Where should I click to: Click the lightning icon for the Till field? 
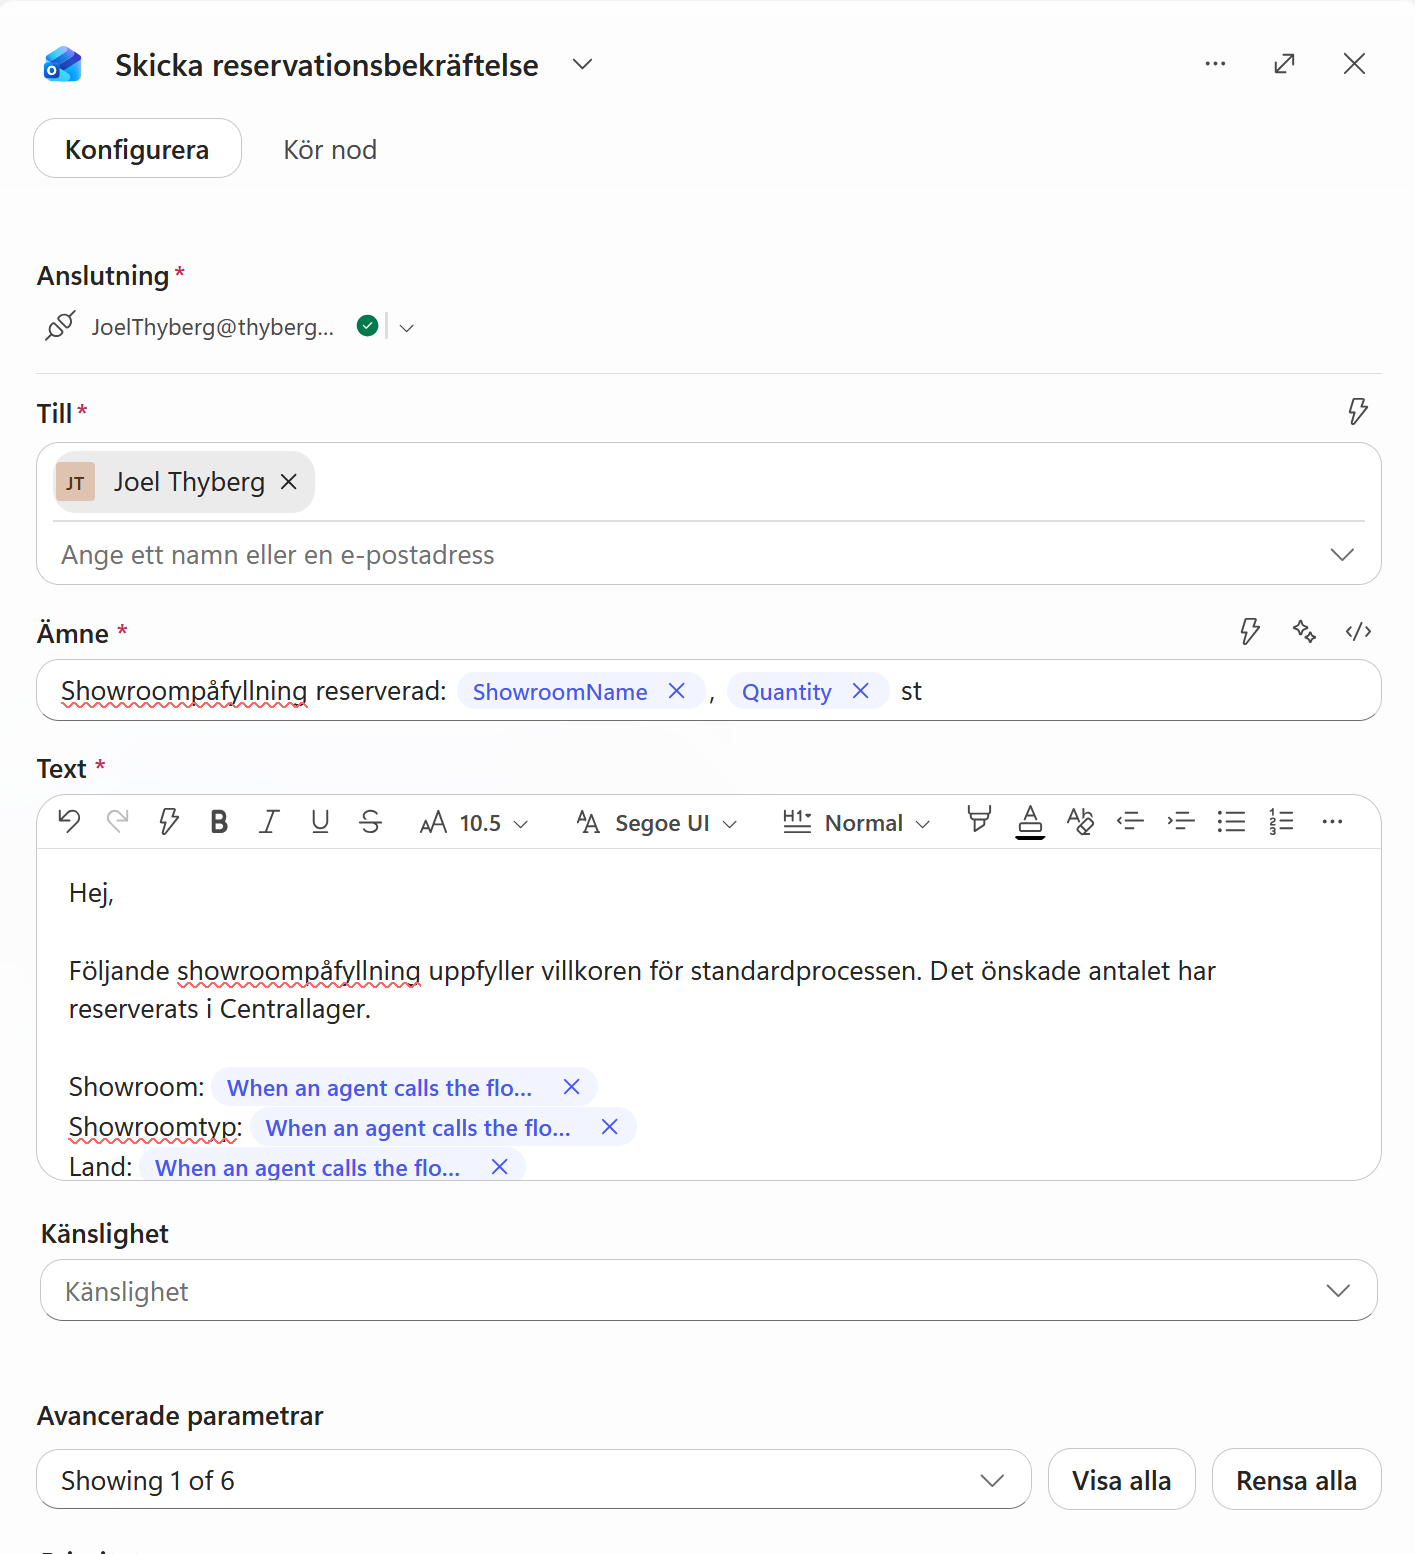coord(1358,411)
